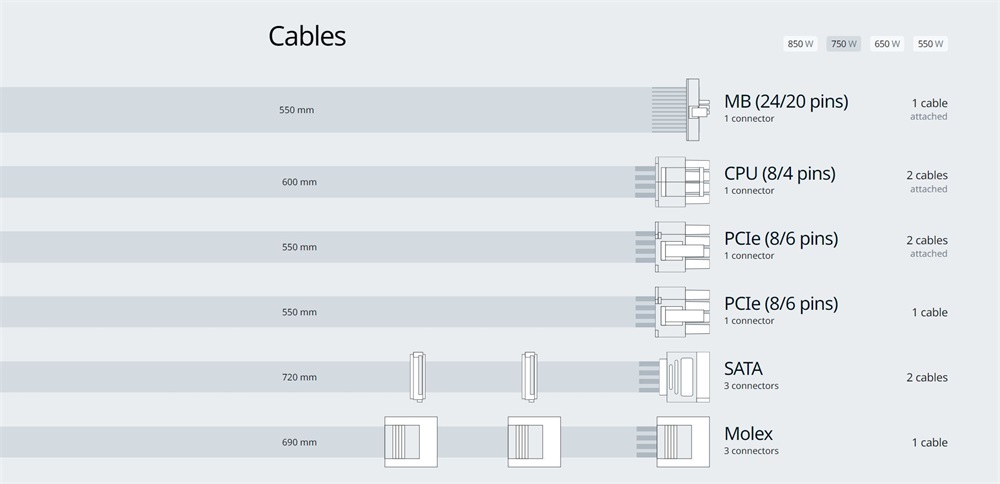The width and height of the screenshot is (1000, 484).
Task: Switch to the 550 W option
Action: [930, 44]
